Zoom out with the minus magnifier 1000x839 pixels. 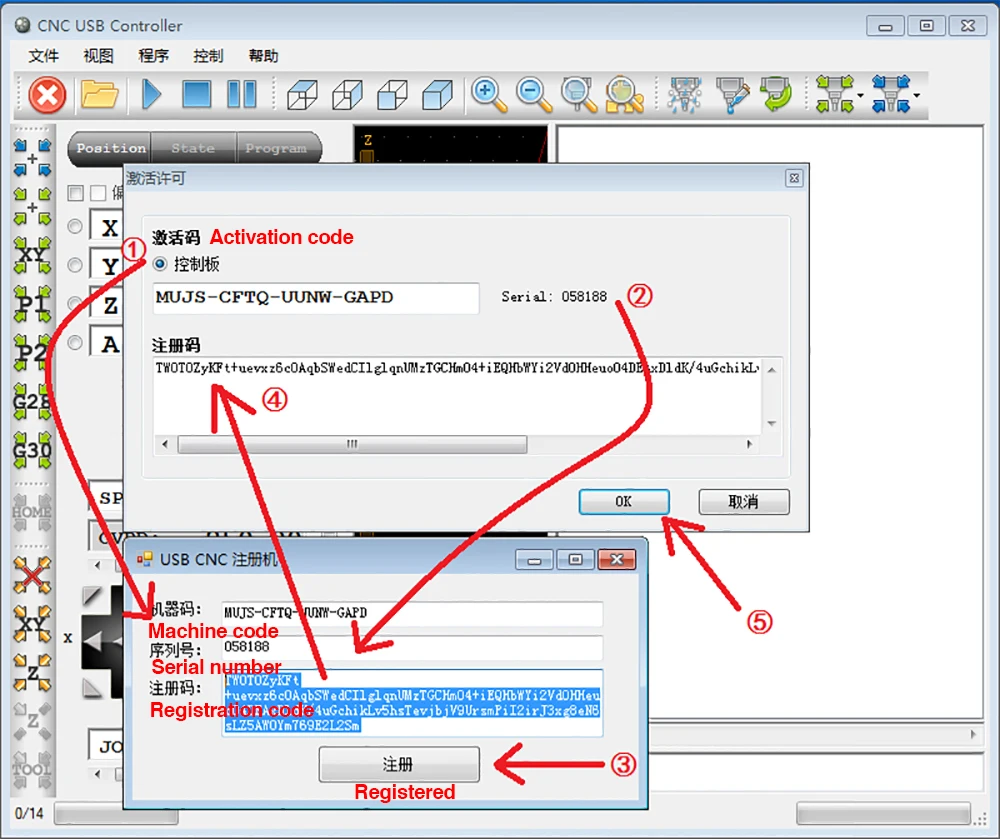(x=533, y=94)
